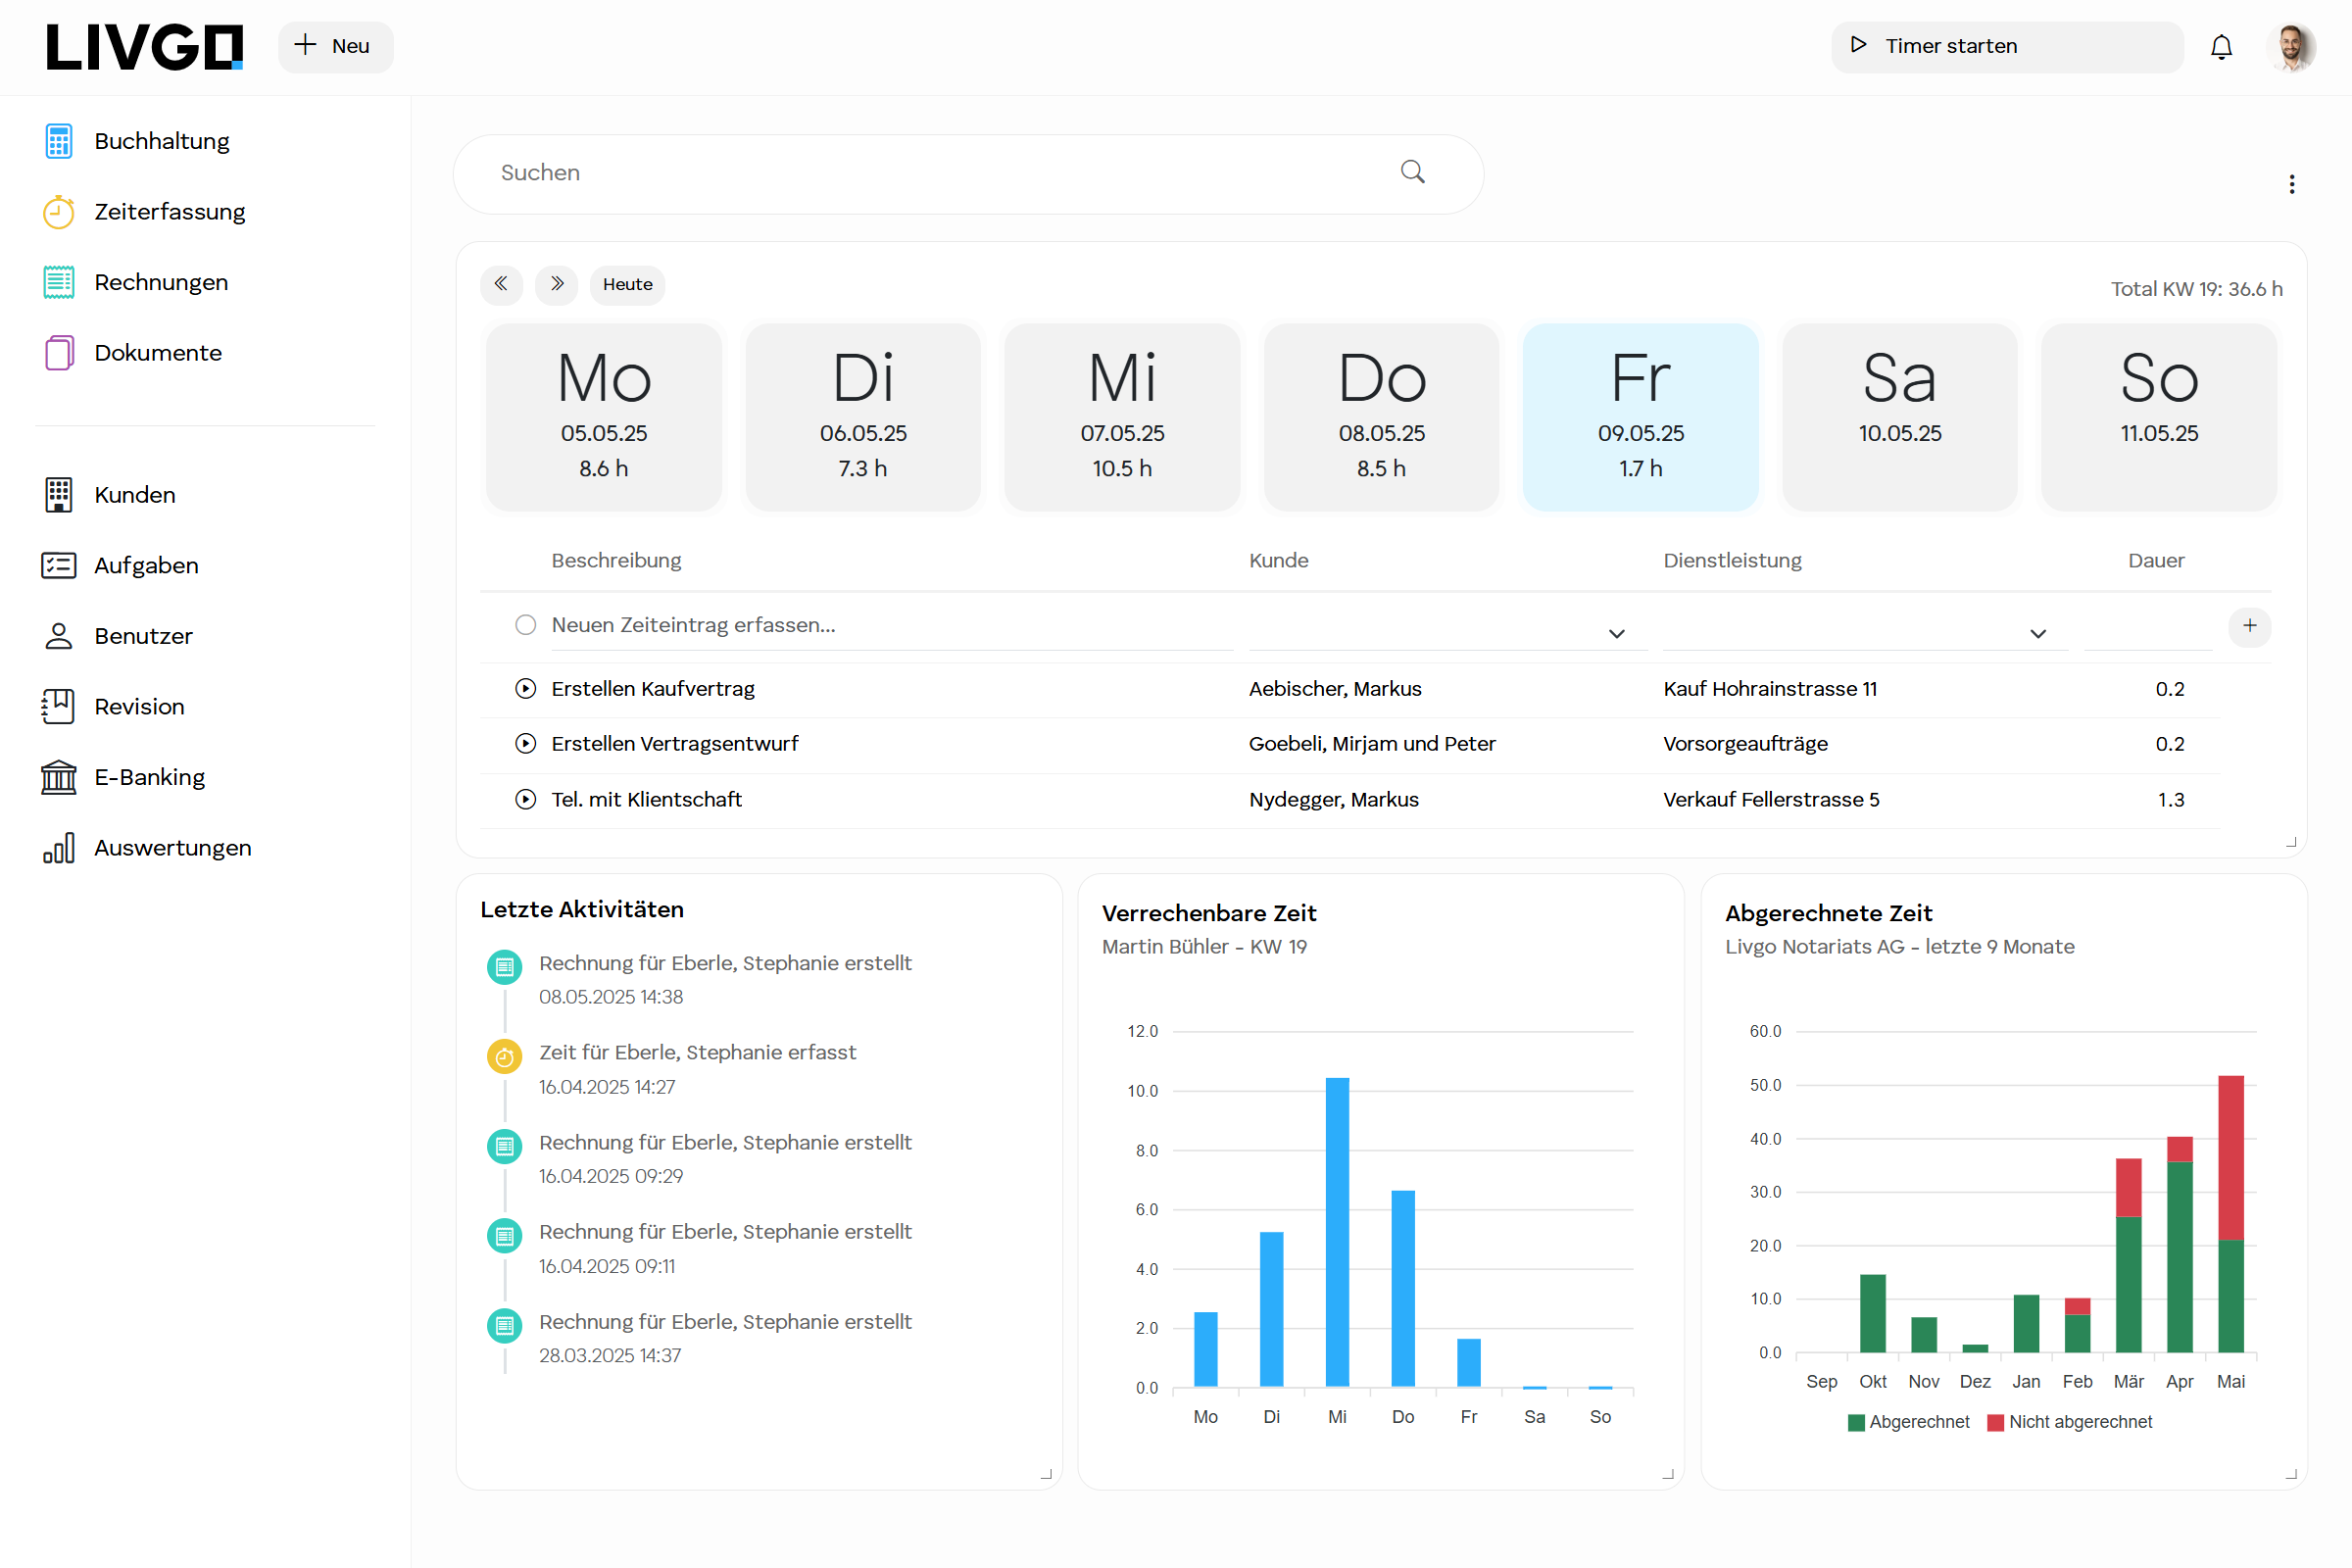Open E-Banking in the sidebar
Image resolution: width=2352 pixels, height=1568 pixels.
(x=149, y=777)
